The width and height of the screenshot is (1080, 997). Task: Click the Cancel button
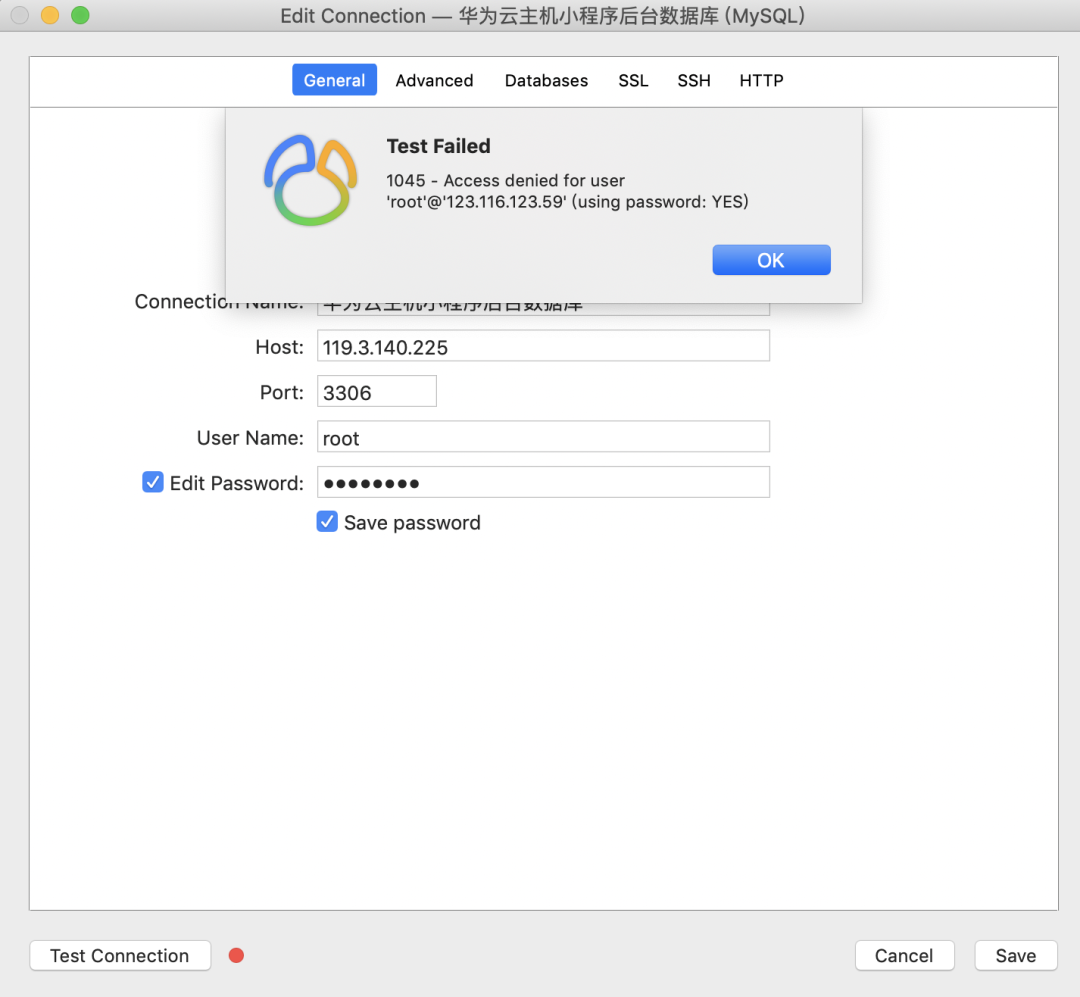tap(904, 956)
